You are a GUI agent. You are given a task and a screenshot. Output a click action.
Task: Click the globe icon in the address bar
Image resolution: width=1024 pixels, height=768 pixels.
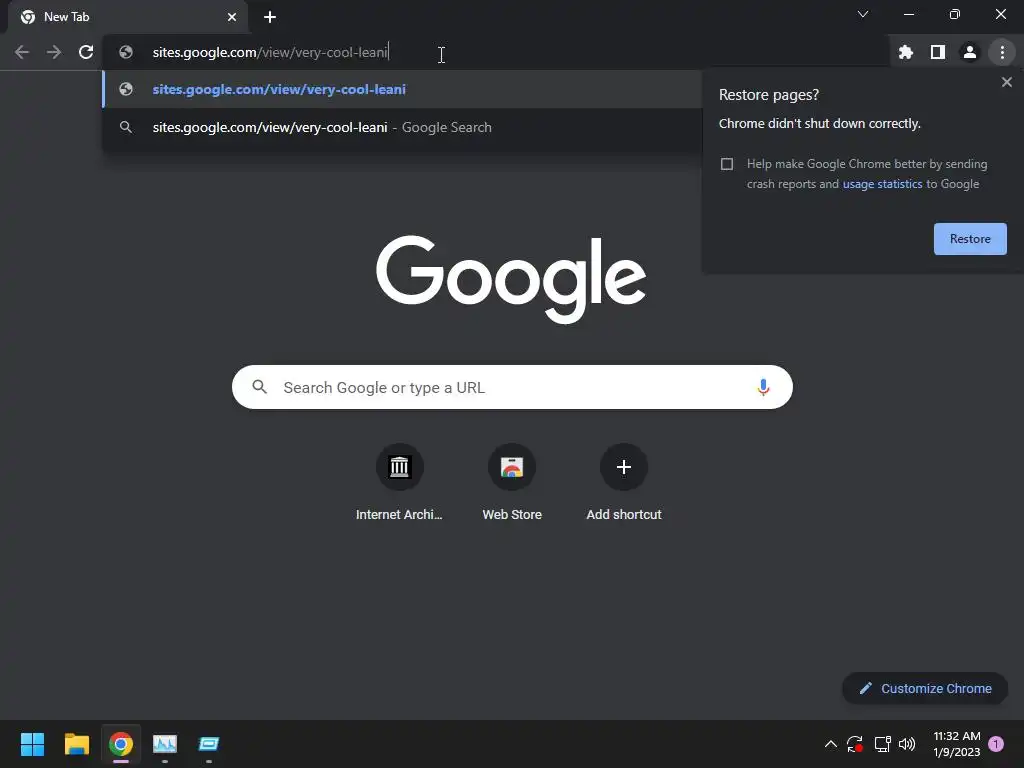click(126, 52)
